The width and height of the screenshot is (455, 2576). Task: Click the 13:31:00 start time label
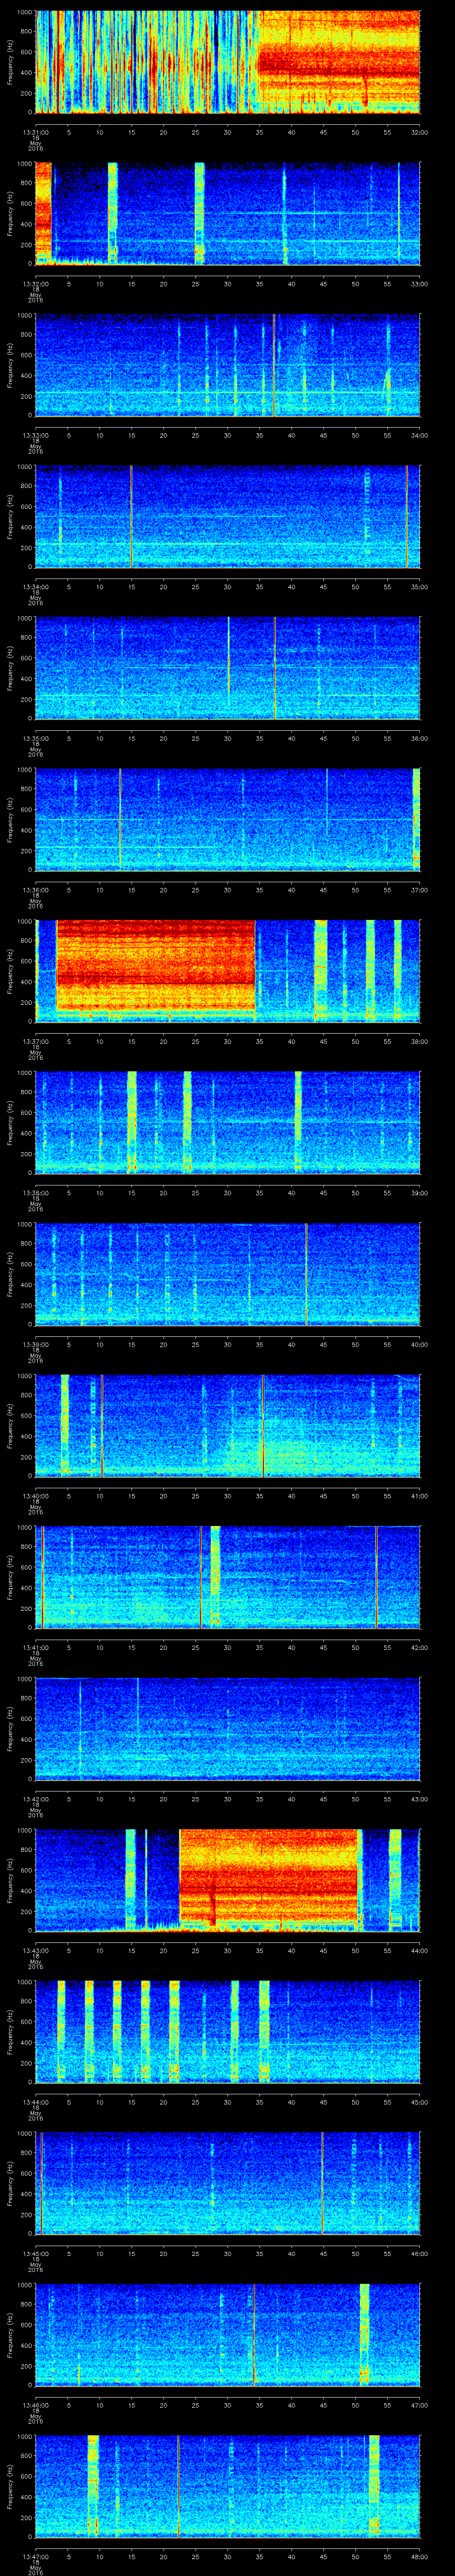coord(36,132)
